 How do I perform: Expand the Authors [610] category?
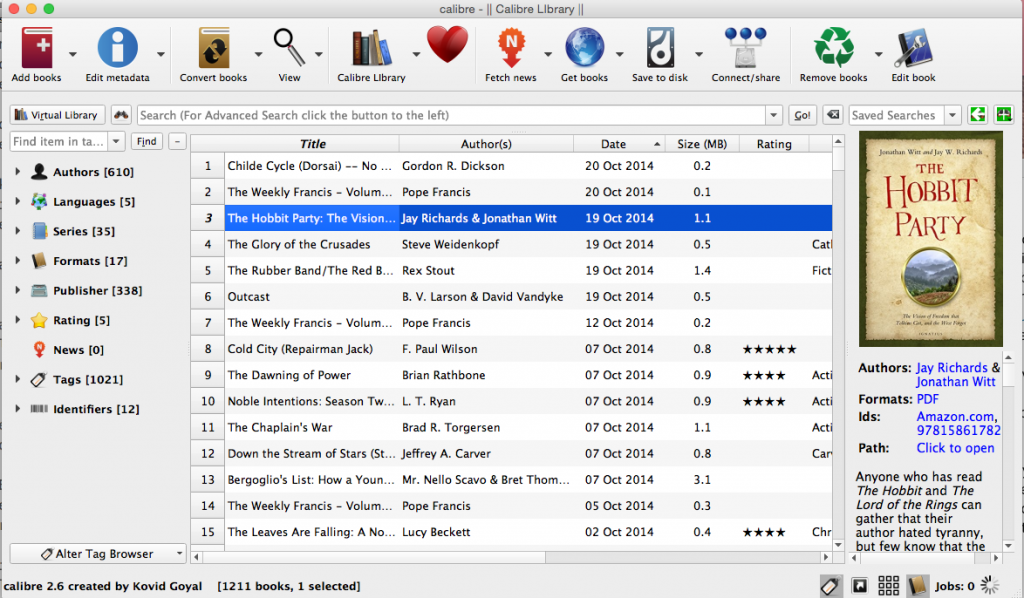[x=18, y=172]
